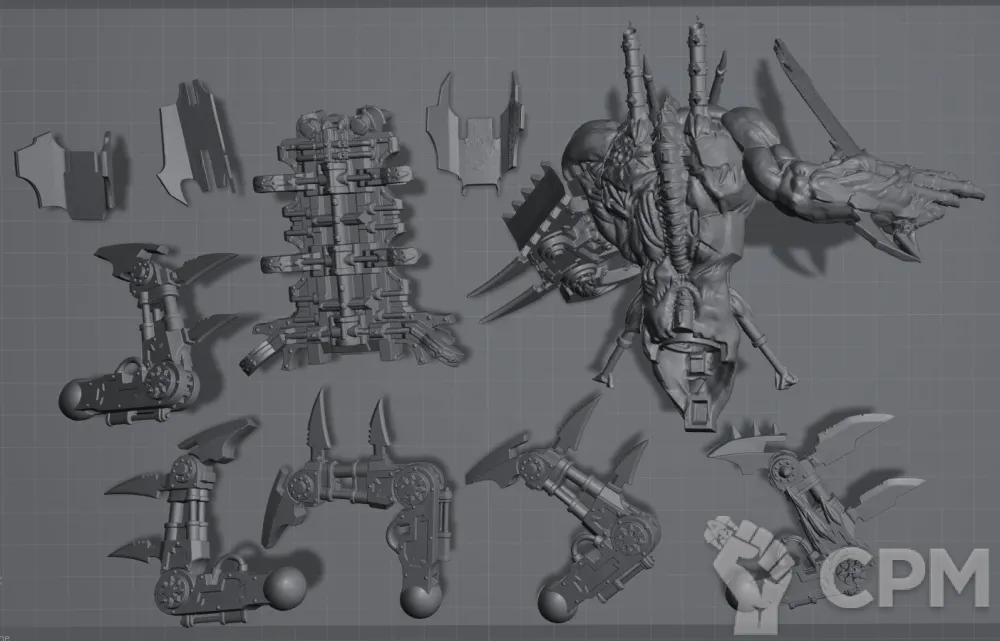1000x641 pixels.
Task: Select the leftmost flat armor plate
Action: (60, 172)
